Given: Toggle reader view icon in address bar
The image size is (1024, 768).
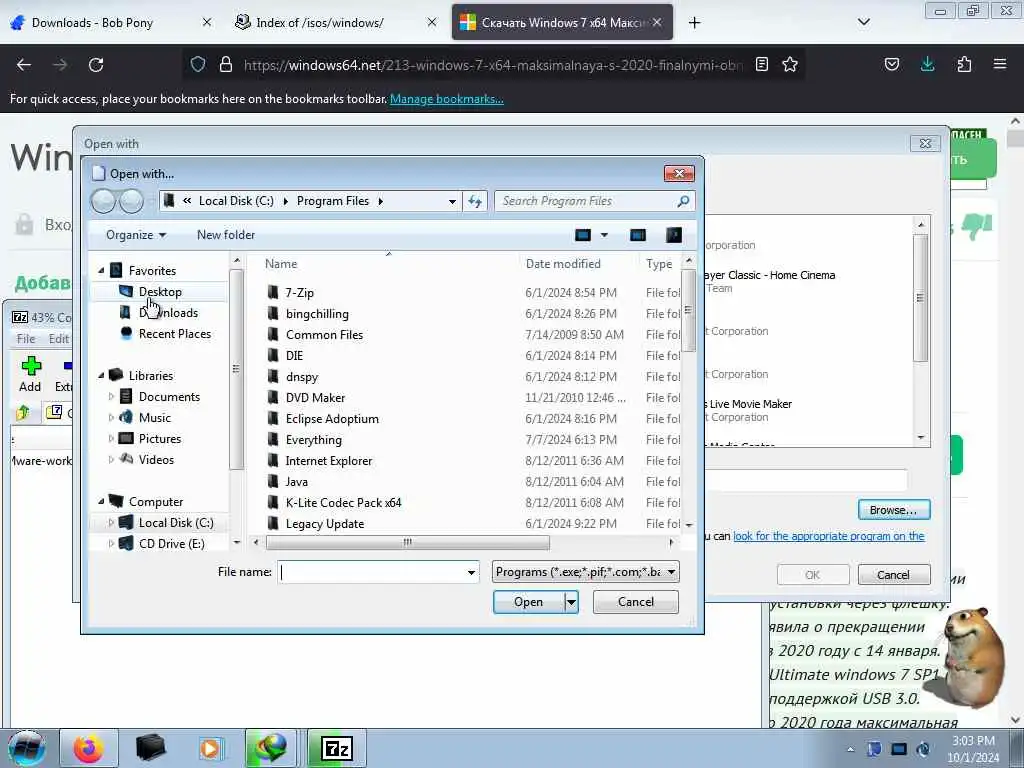Looking at the screenshot, I should pyautogui.click(x=761, y=64).
